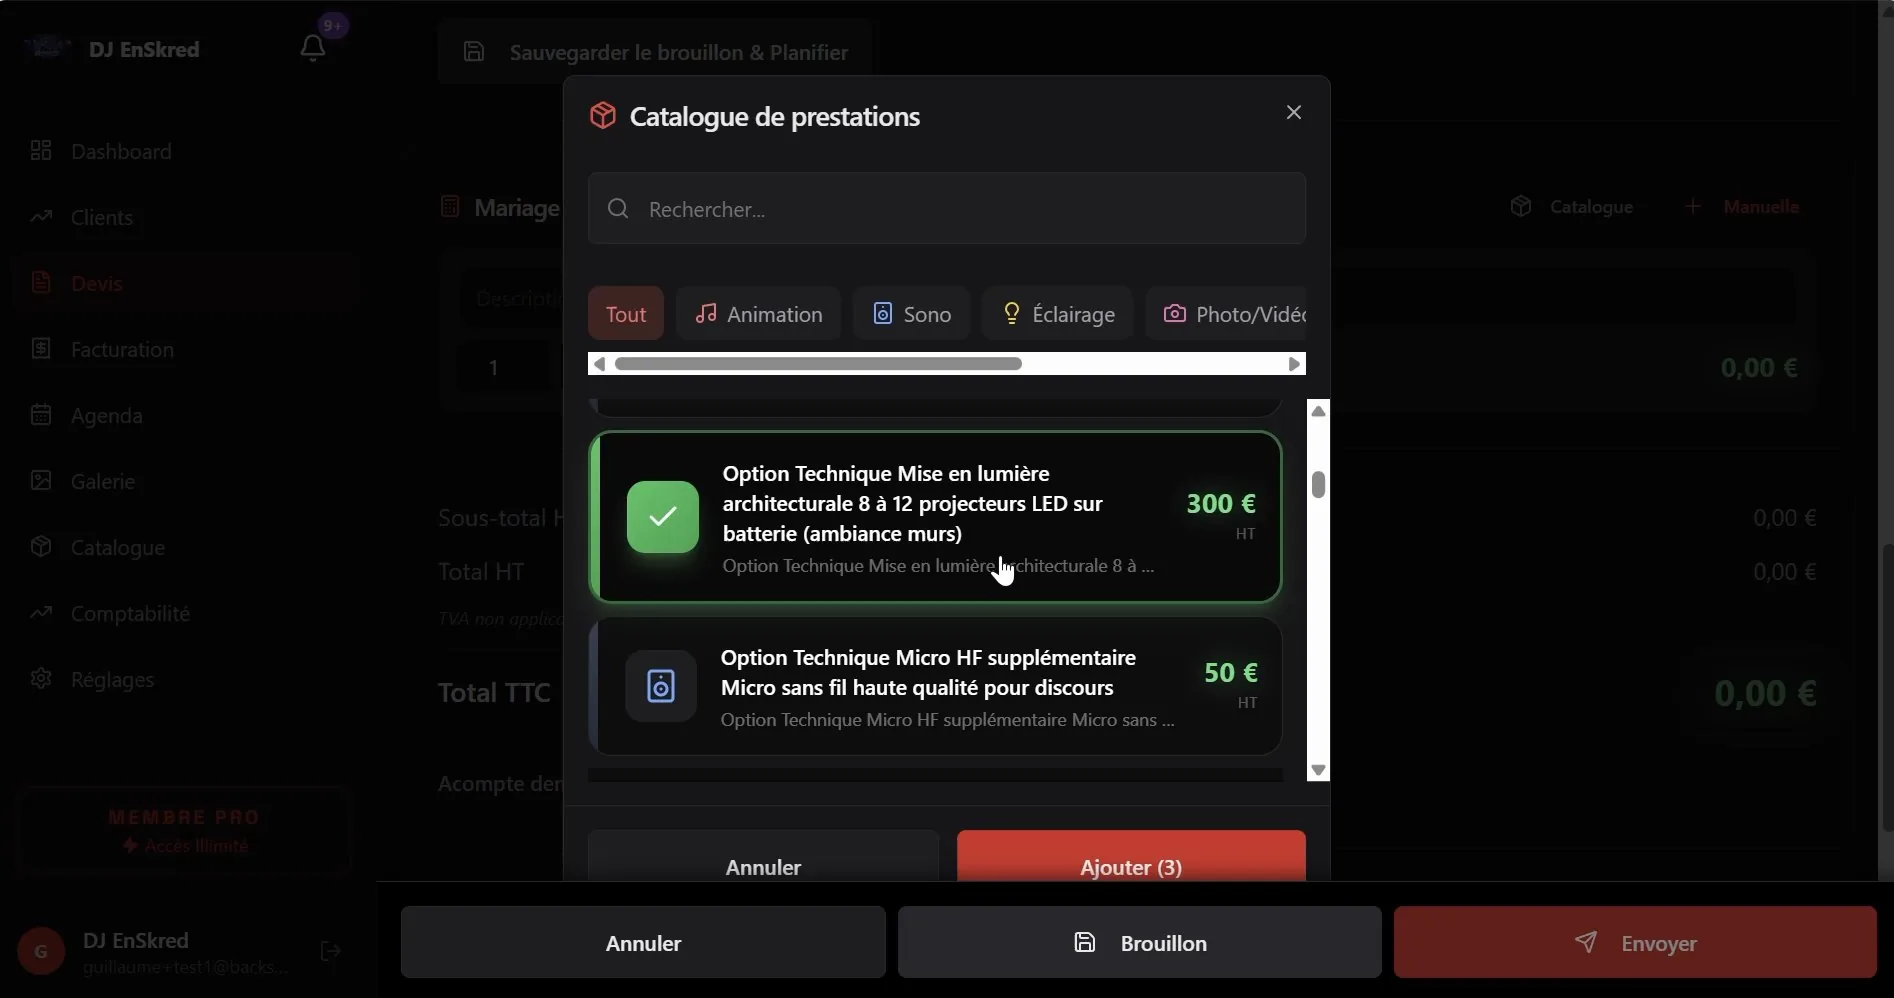Click the Catalogue sidebar cube icon
This screenshot has height=998, width=1894.
pos(41,547)
